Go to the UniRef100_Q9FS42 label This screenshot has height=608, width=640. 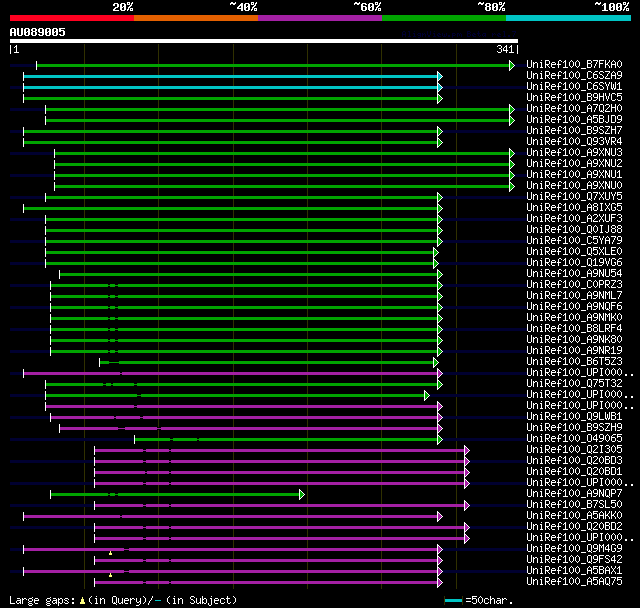574,560
